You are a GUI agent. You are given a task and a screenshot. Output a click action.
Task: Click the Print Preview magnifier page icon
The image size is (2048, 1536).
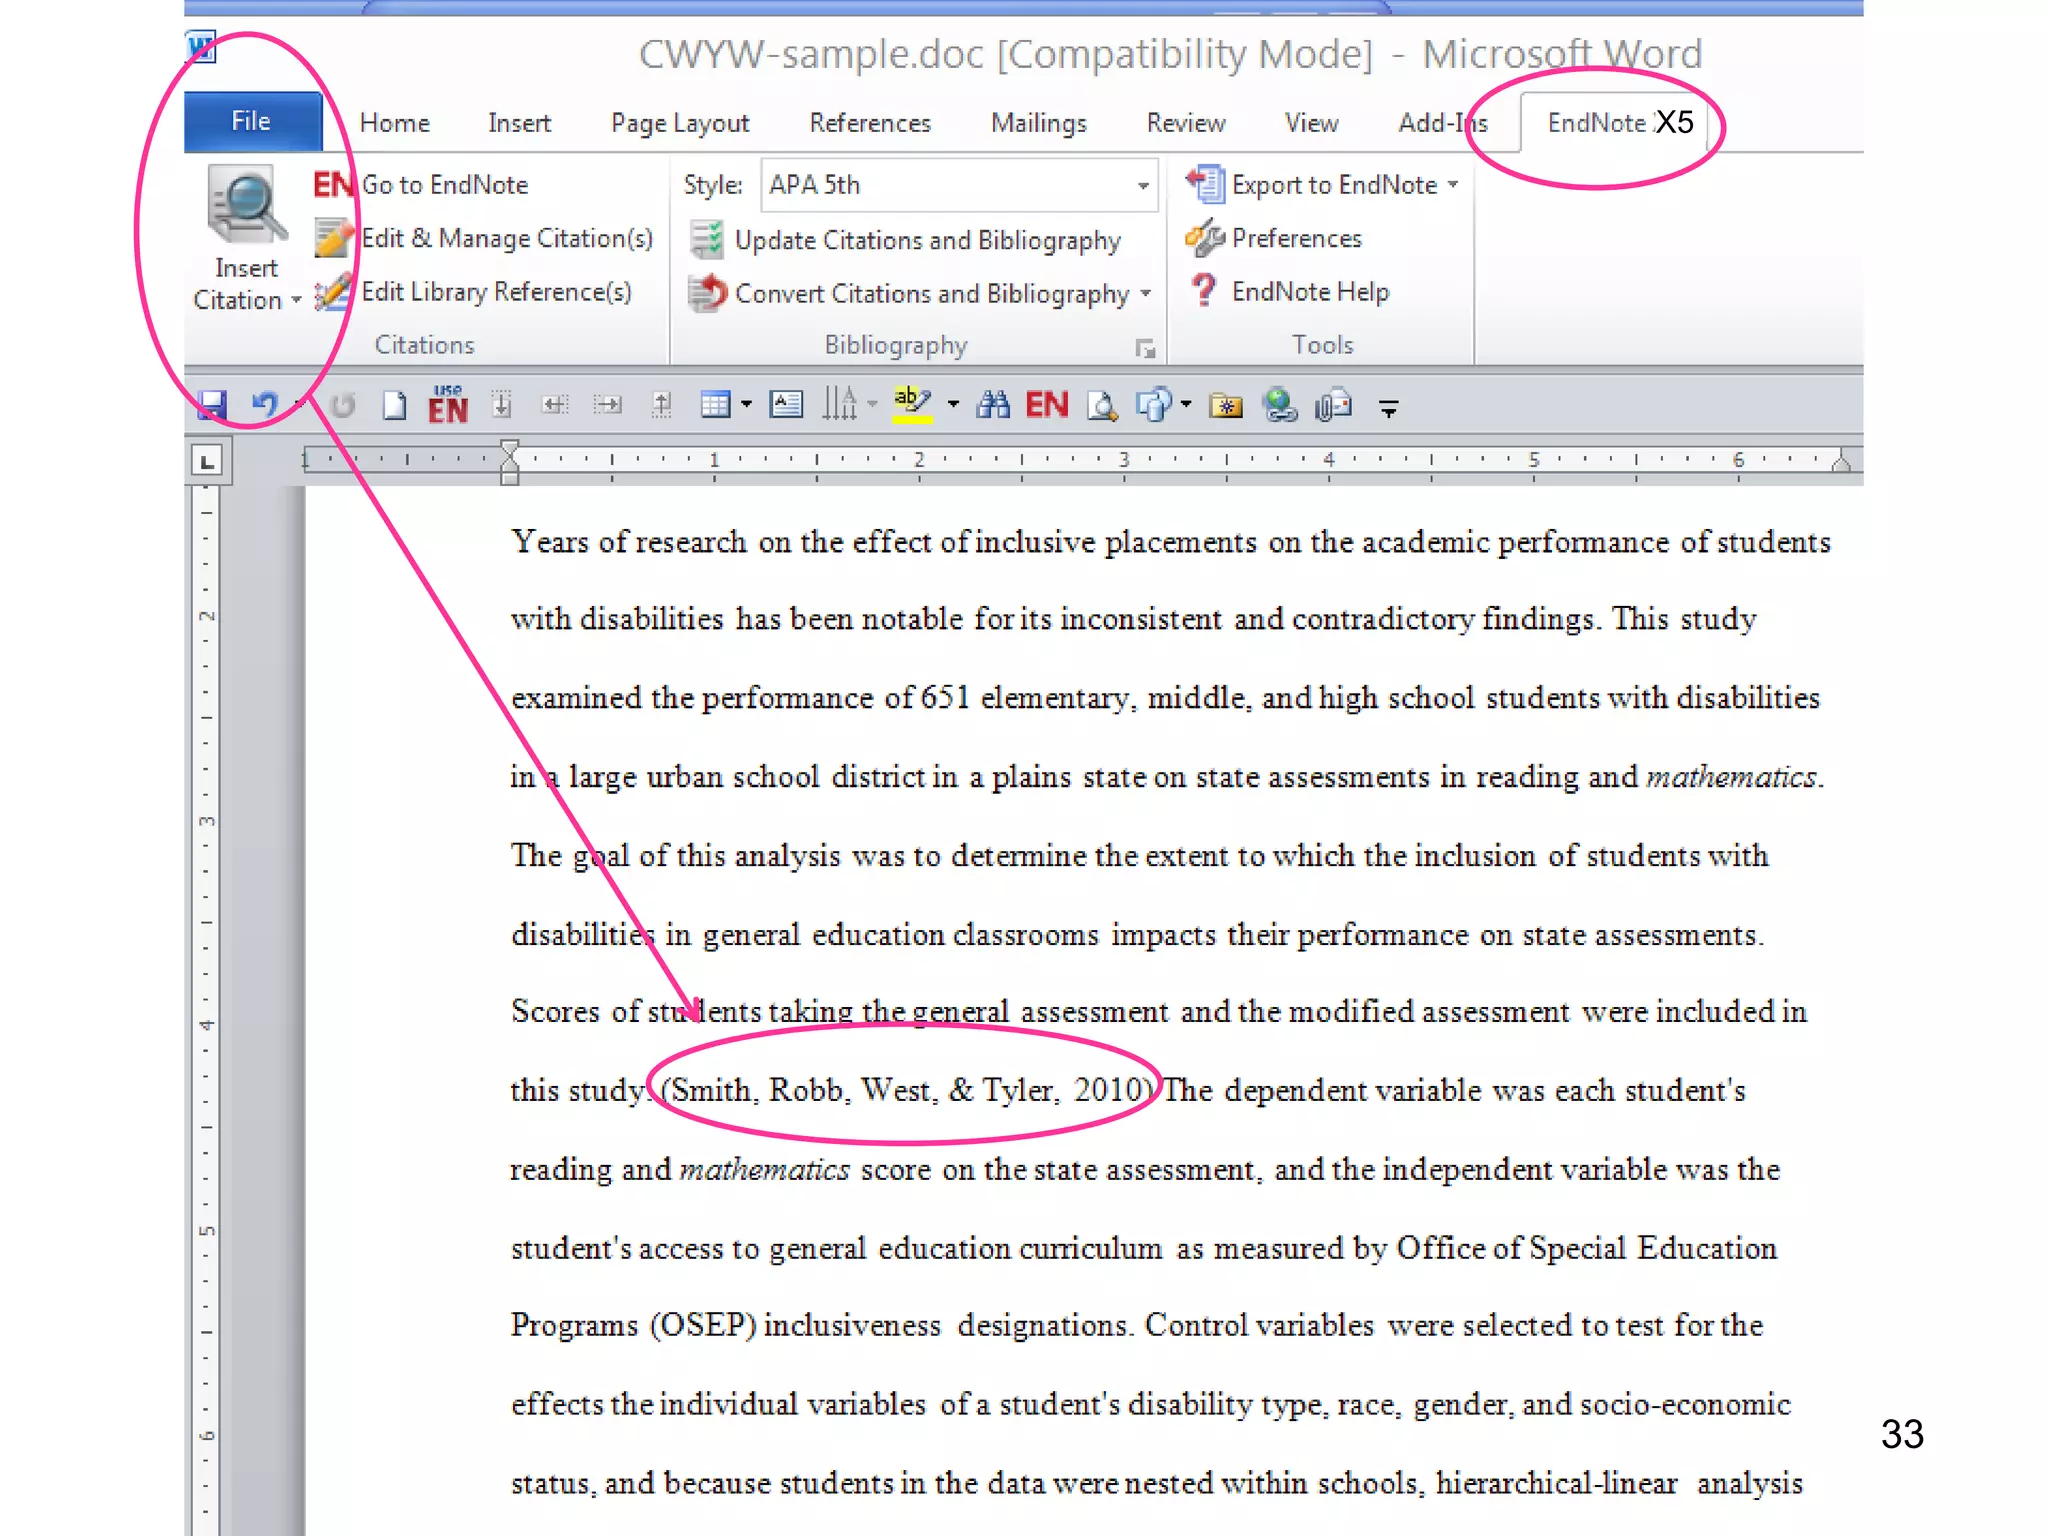coord(1102,405)
